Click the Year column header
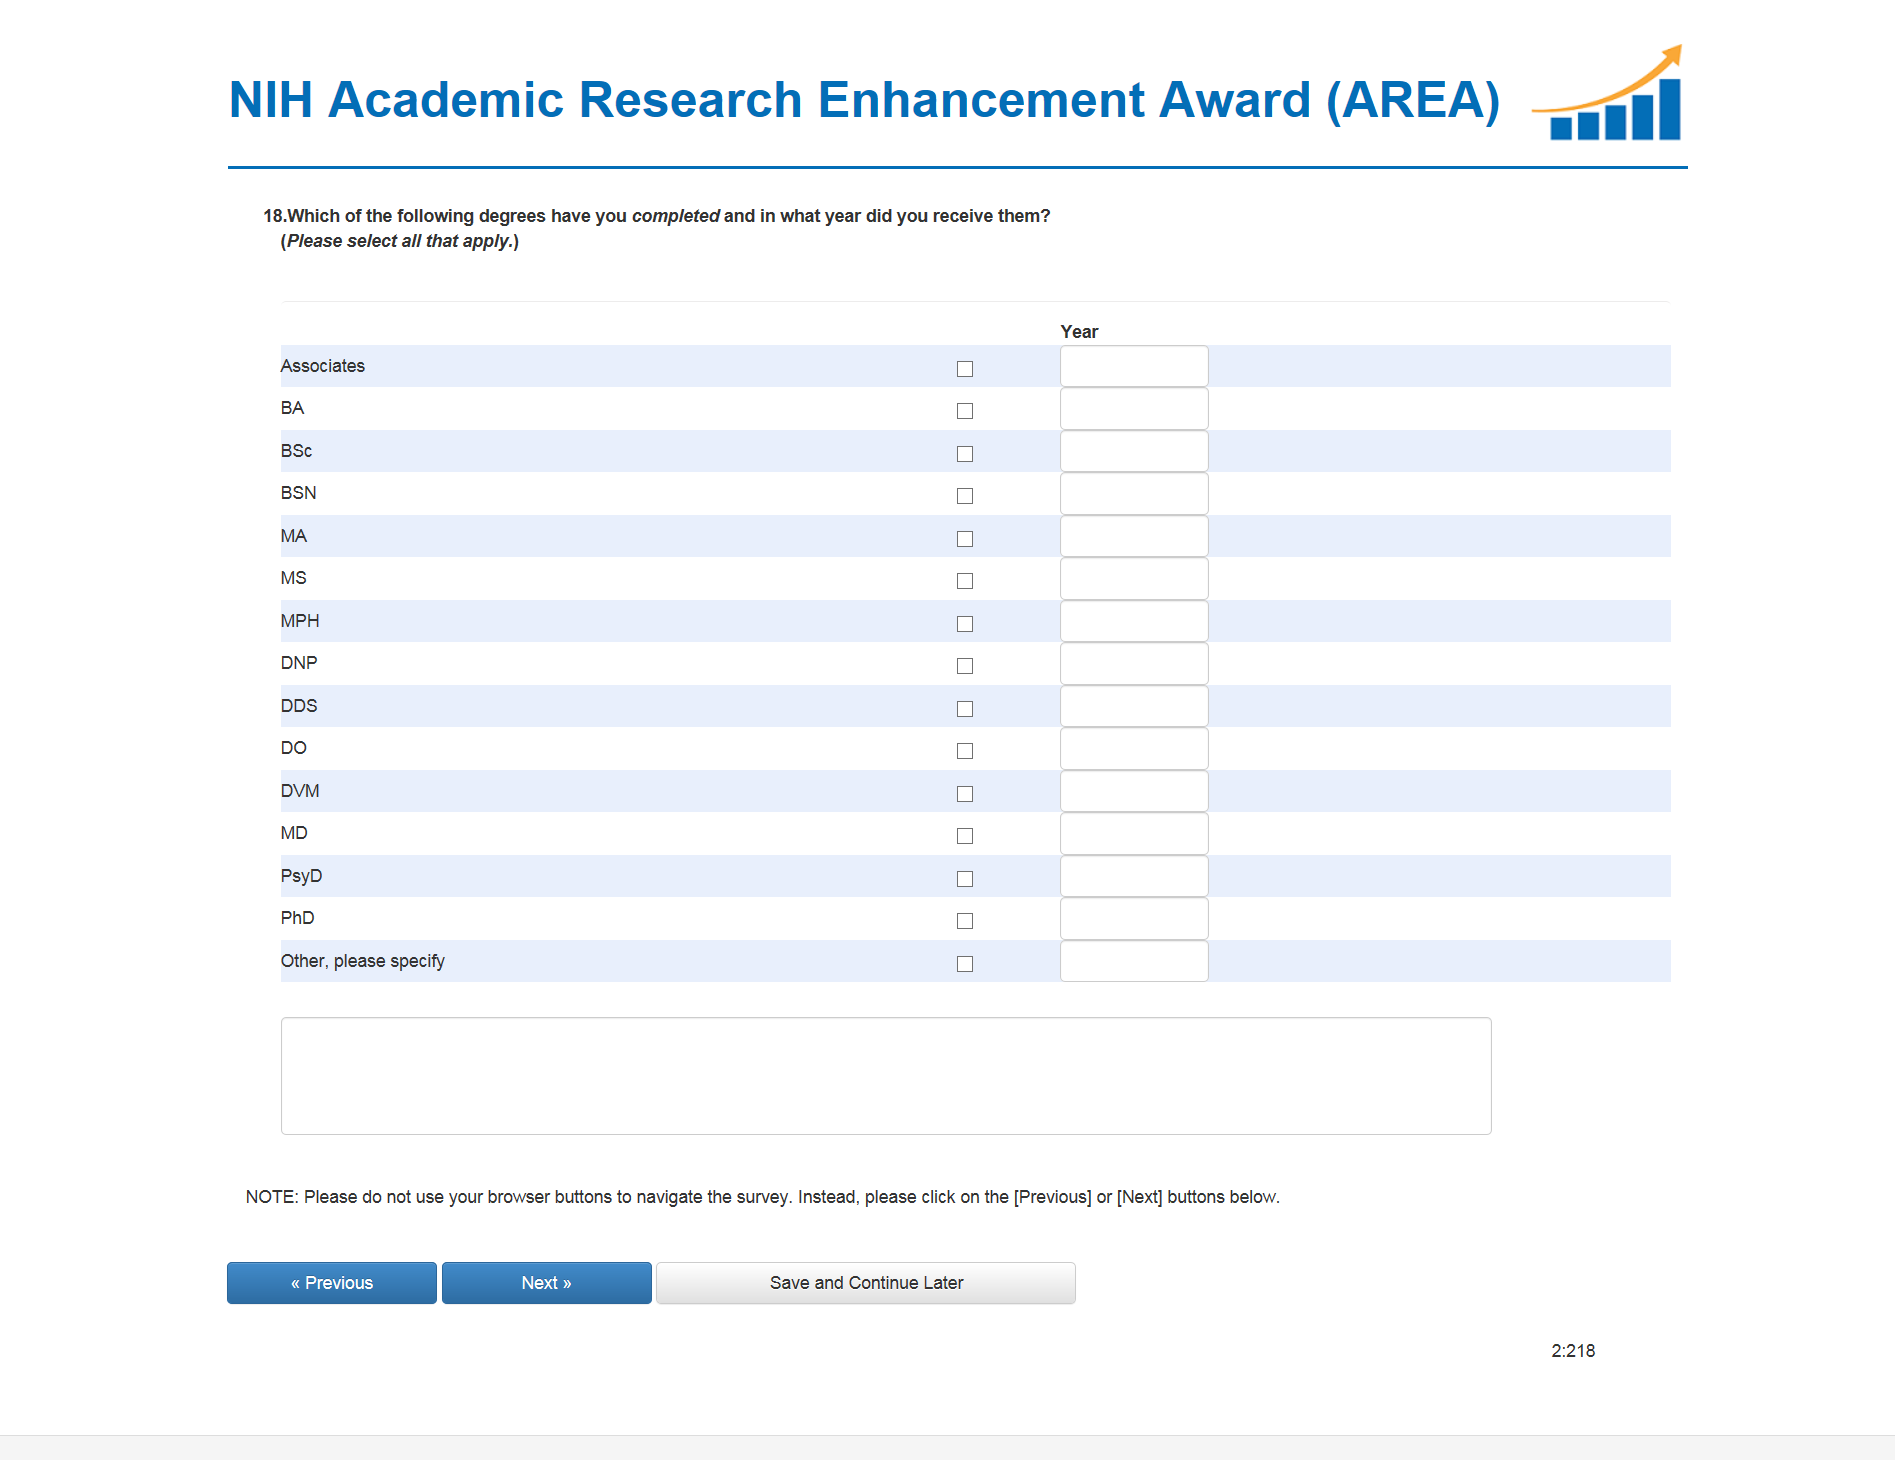Viewport: 1895px width, 1460px height. pos(1079,332)
